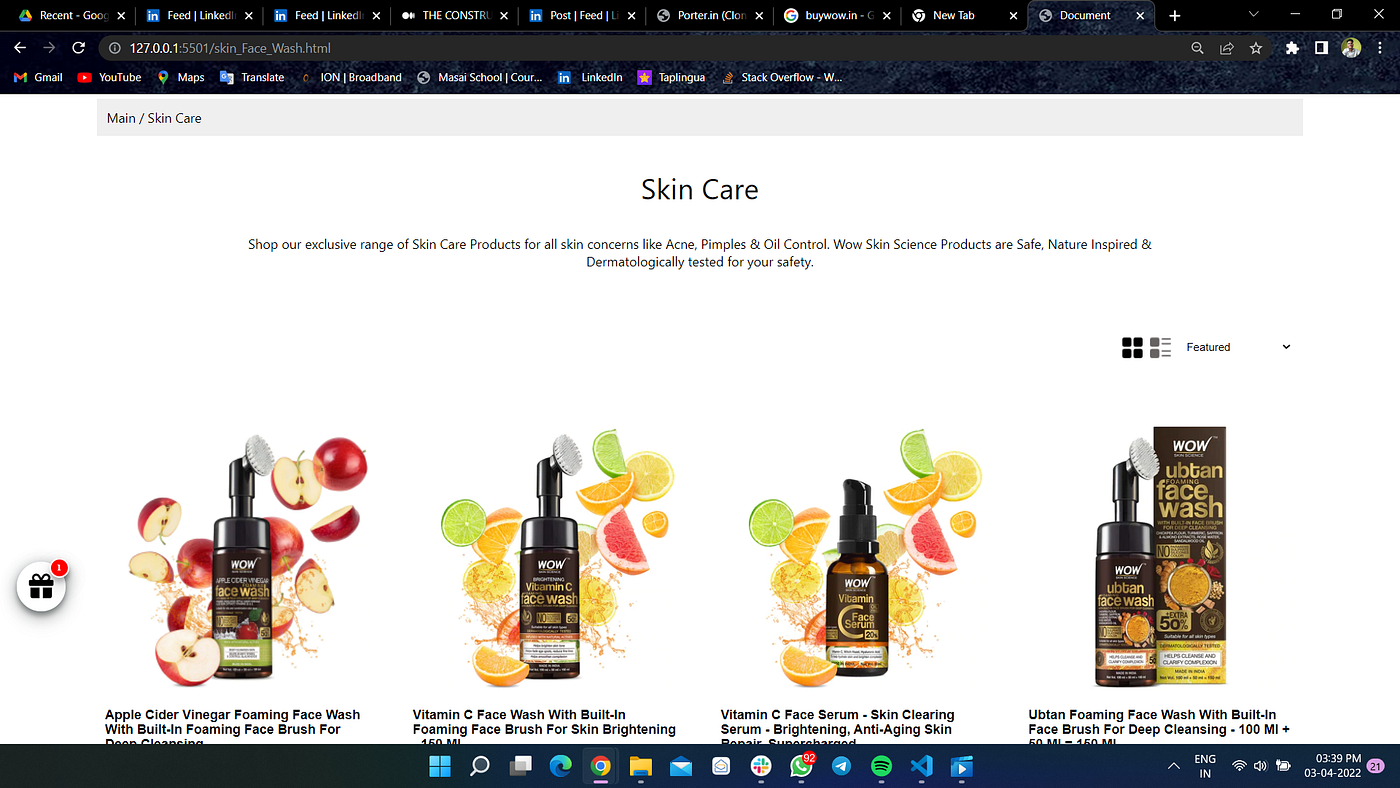
Task: Open Maps bookmark
Action: point(181,77)
